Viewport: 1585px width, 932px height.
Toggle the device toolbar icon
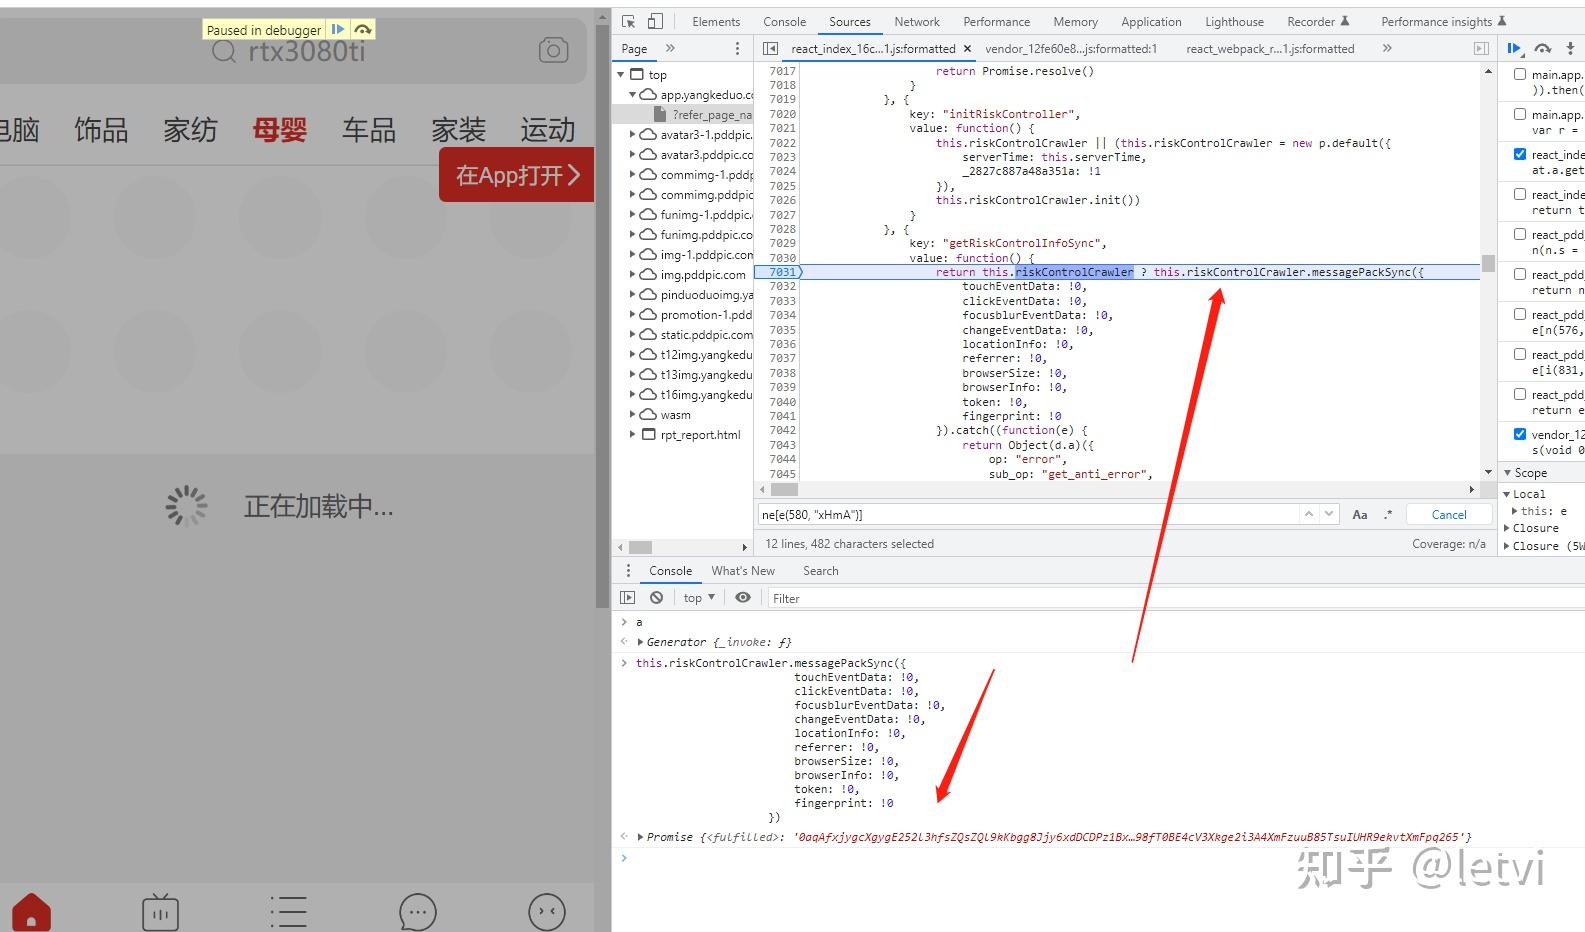pyautogui.click(x=655, y=21)
